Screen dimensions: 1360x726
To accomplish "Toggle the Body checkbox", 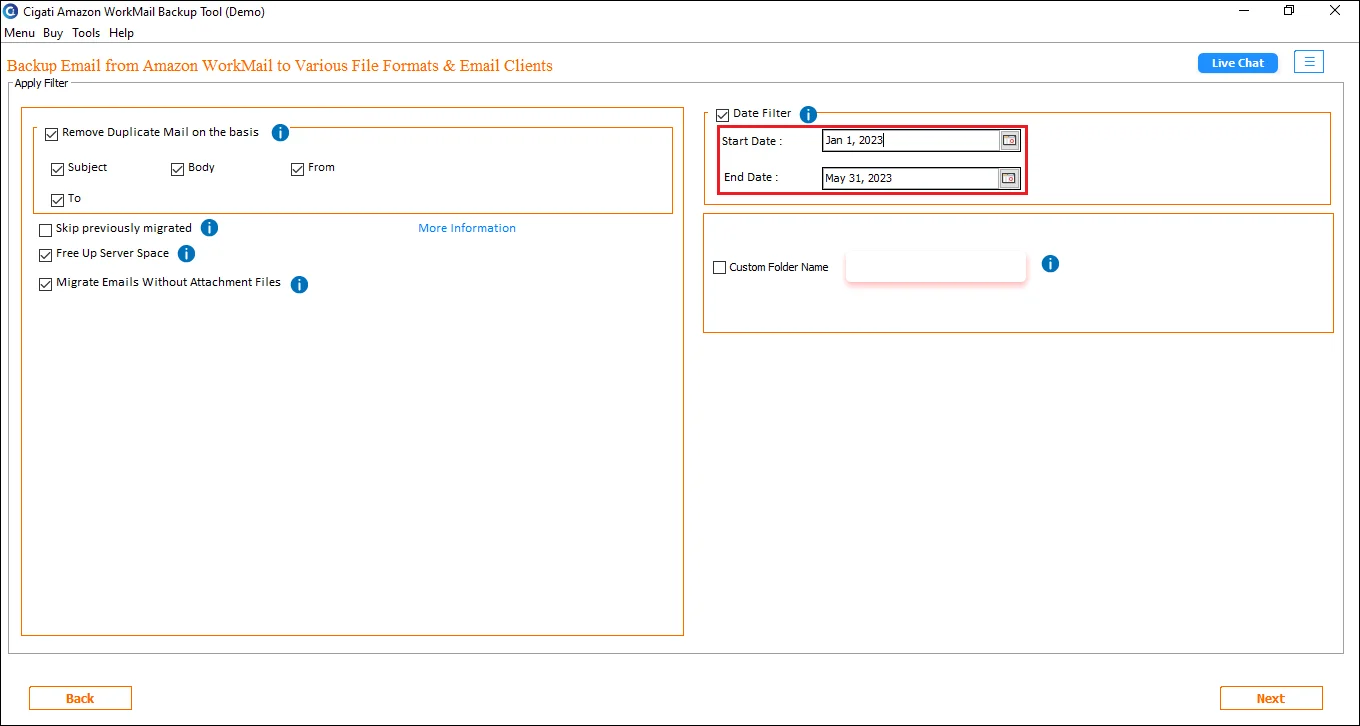I will (x=178, y=169).
